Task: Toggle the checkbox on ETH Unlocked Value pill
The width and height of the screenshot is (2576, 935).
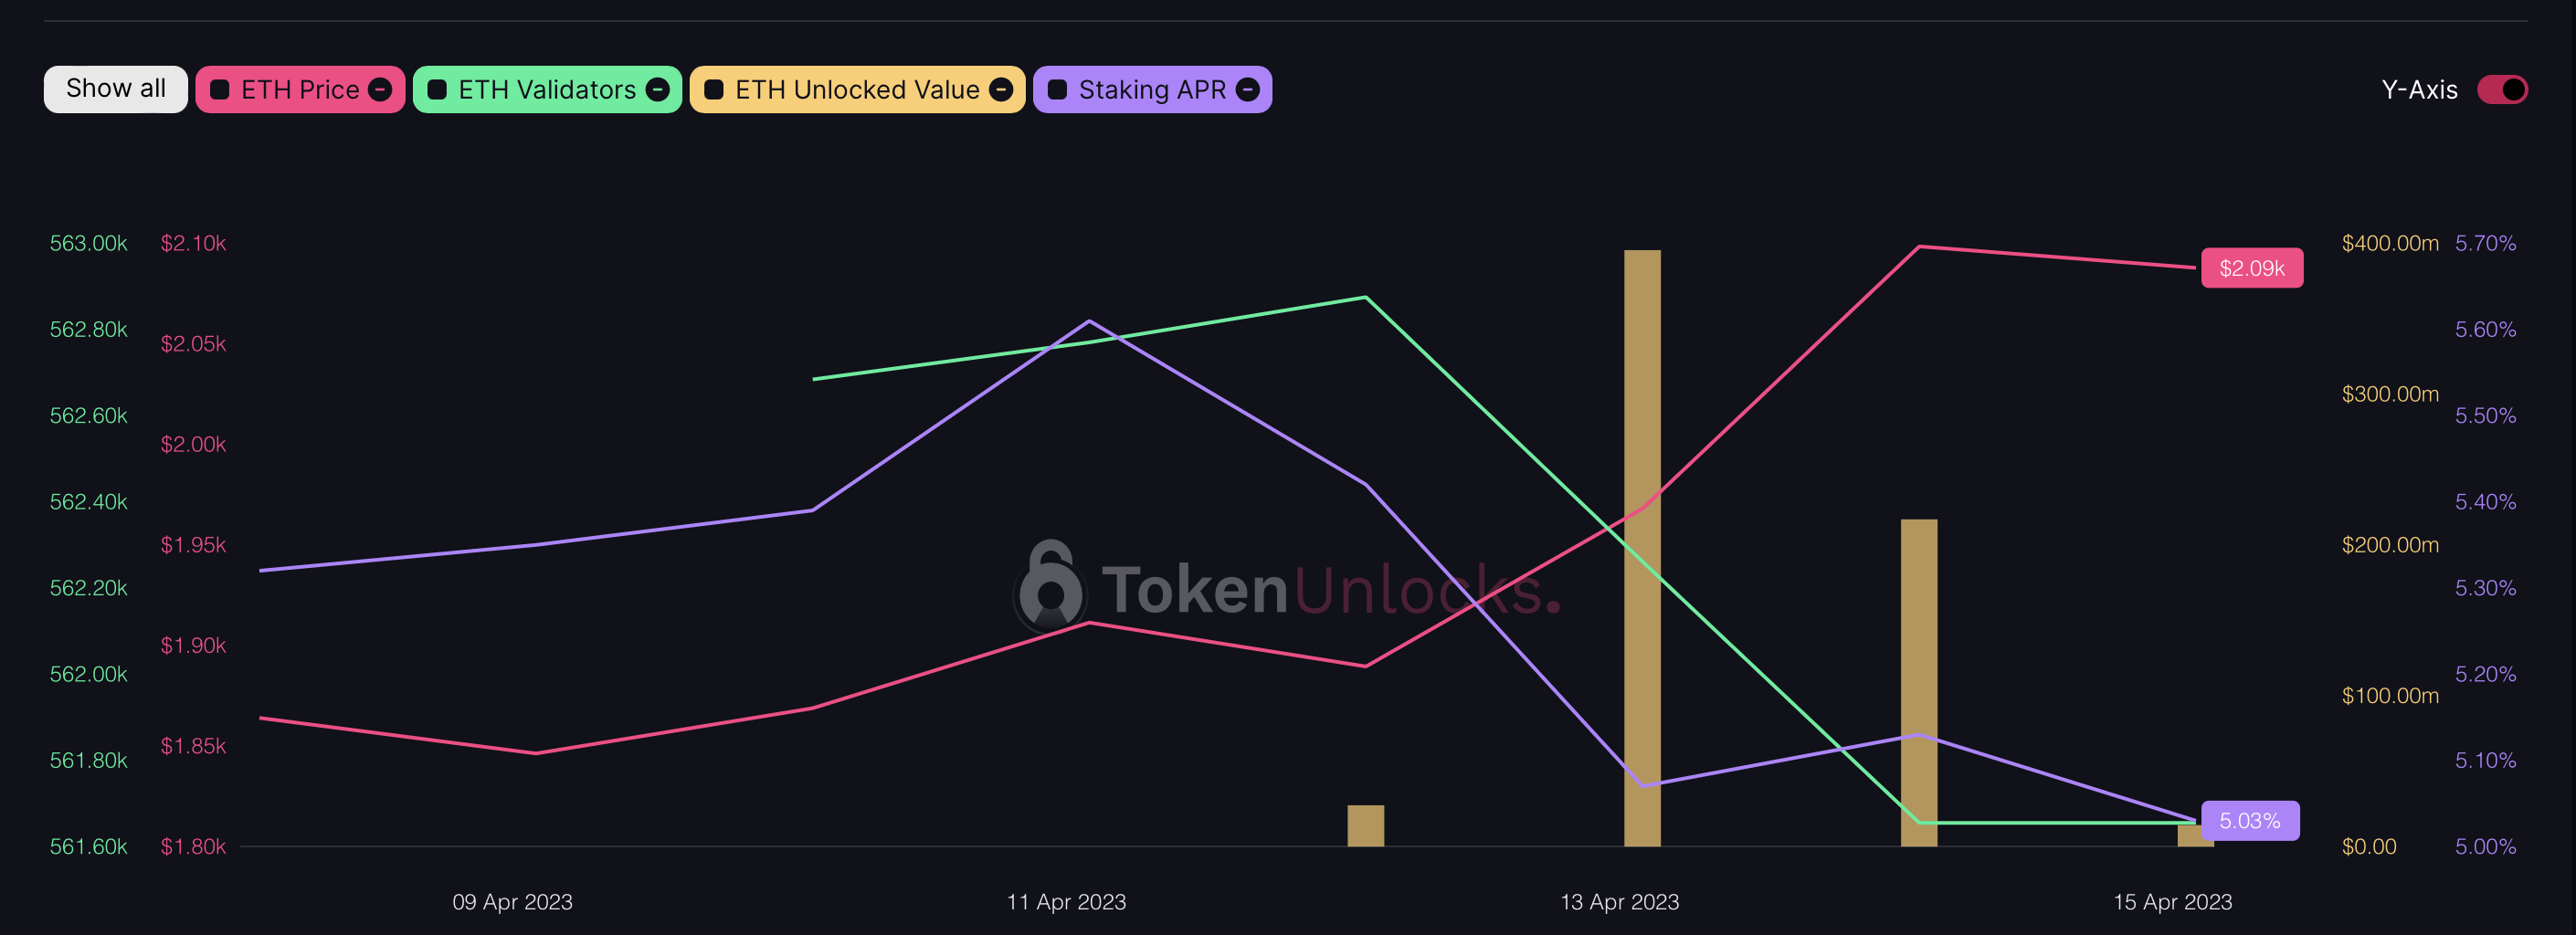Action: (714, 90)
